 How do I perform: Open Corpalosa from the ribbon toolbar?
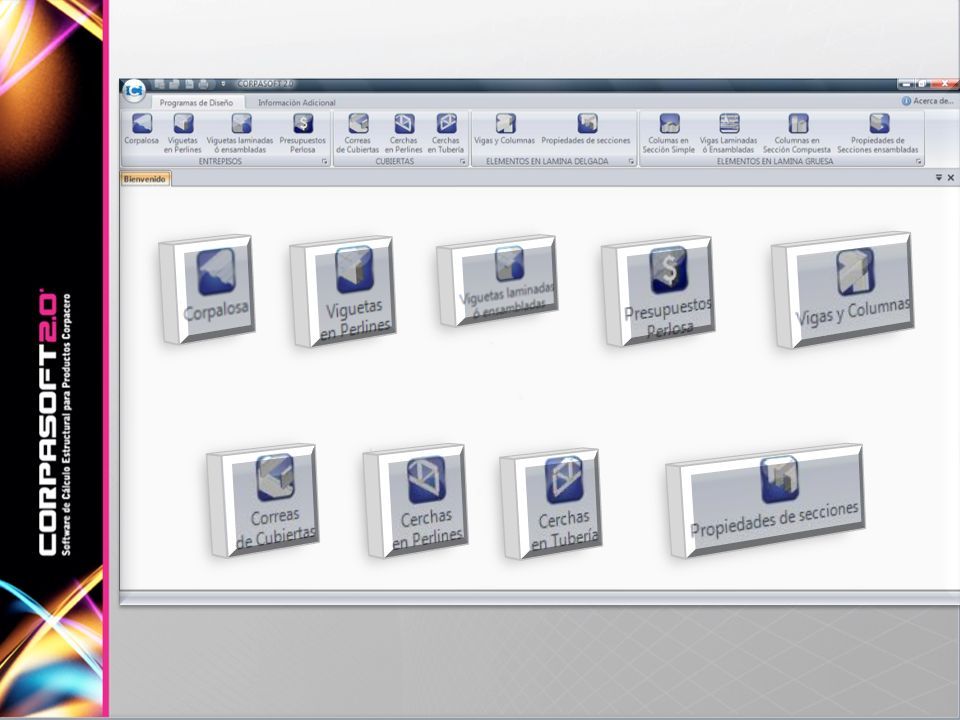click(141, 129)
